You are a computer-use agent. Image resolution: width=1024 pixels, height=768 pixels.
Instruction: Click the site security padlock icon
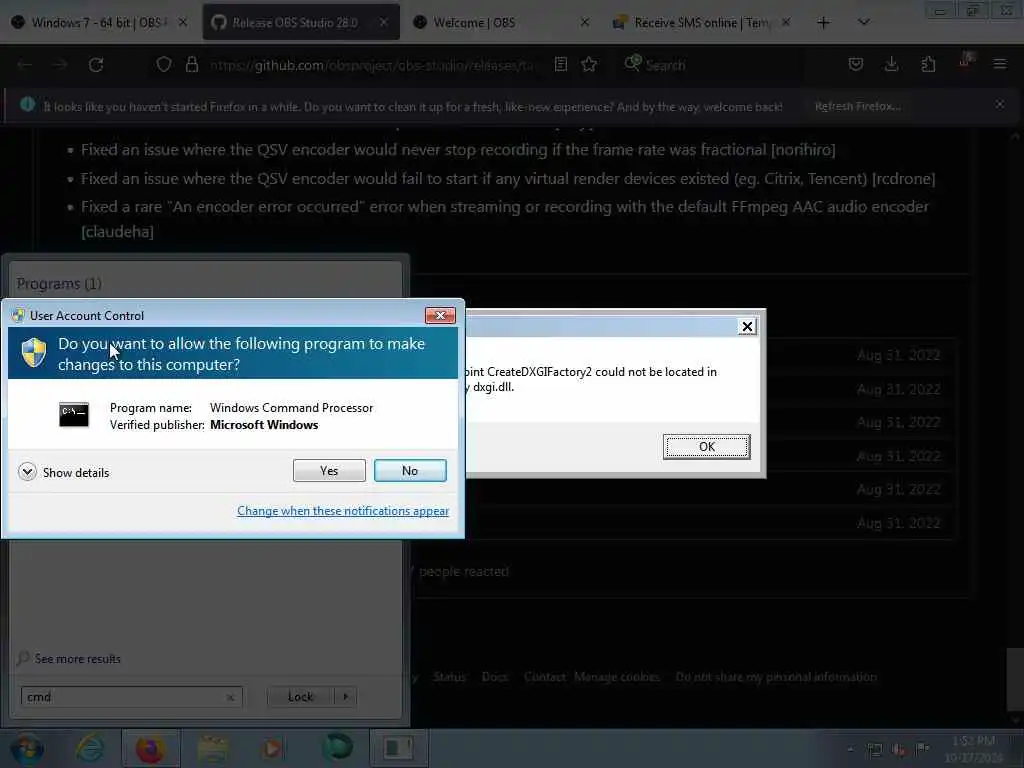click(191, 65)
